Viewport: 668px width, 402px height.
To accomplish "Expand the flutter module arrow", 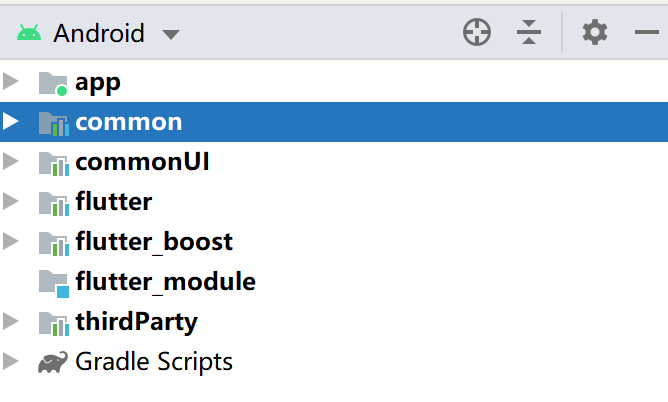I will 11,202.
